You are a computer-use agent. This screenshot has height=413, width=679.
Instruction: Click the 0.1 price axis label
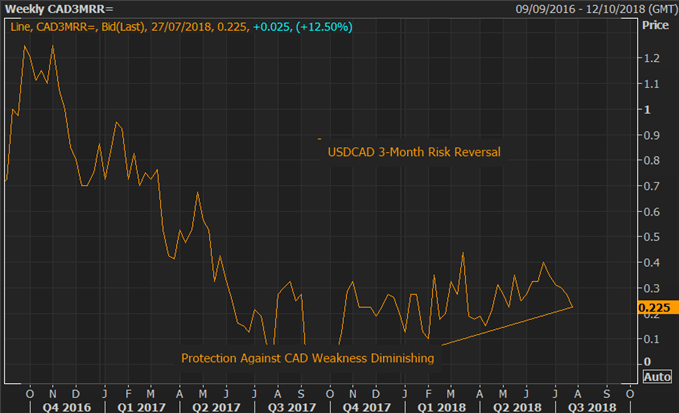coord(652,339)
